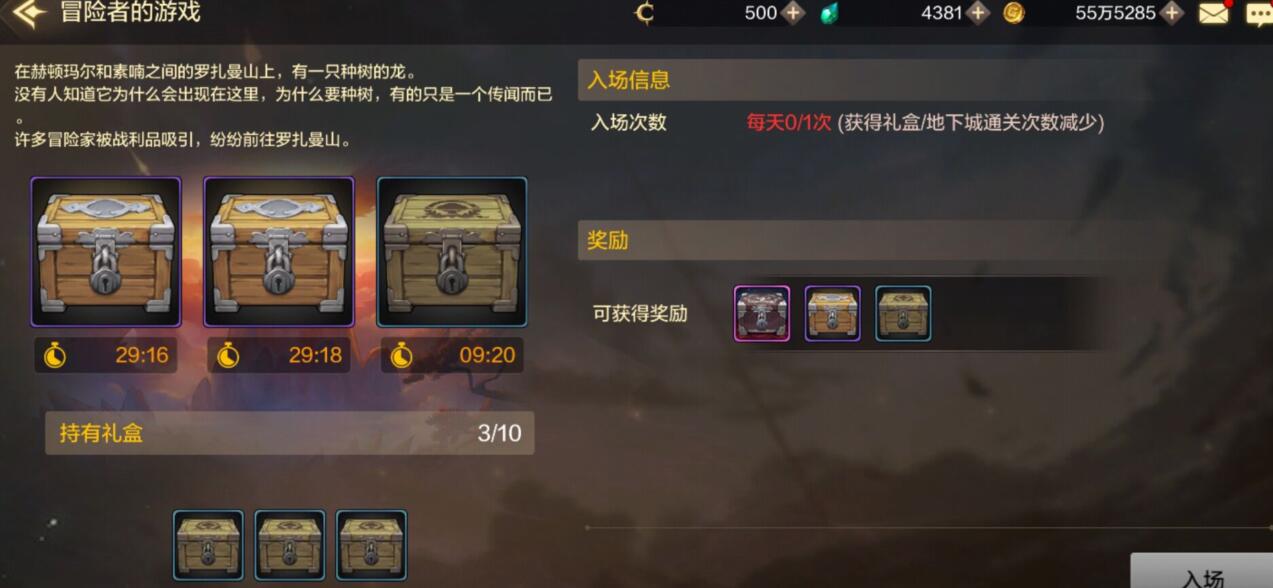This screenshot has height=588, width=1273.
Task: Select the first held gift box
Action: point(208,545)
